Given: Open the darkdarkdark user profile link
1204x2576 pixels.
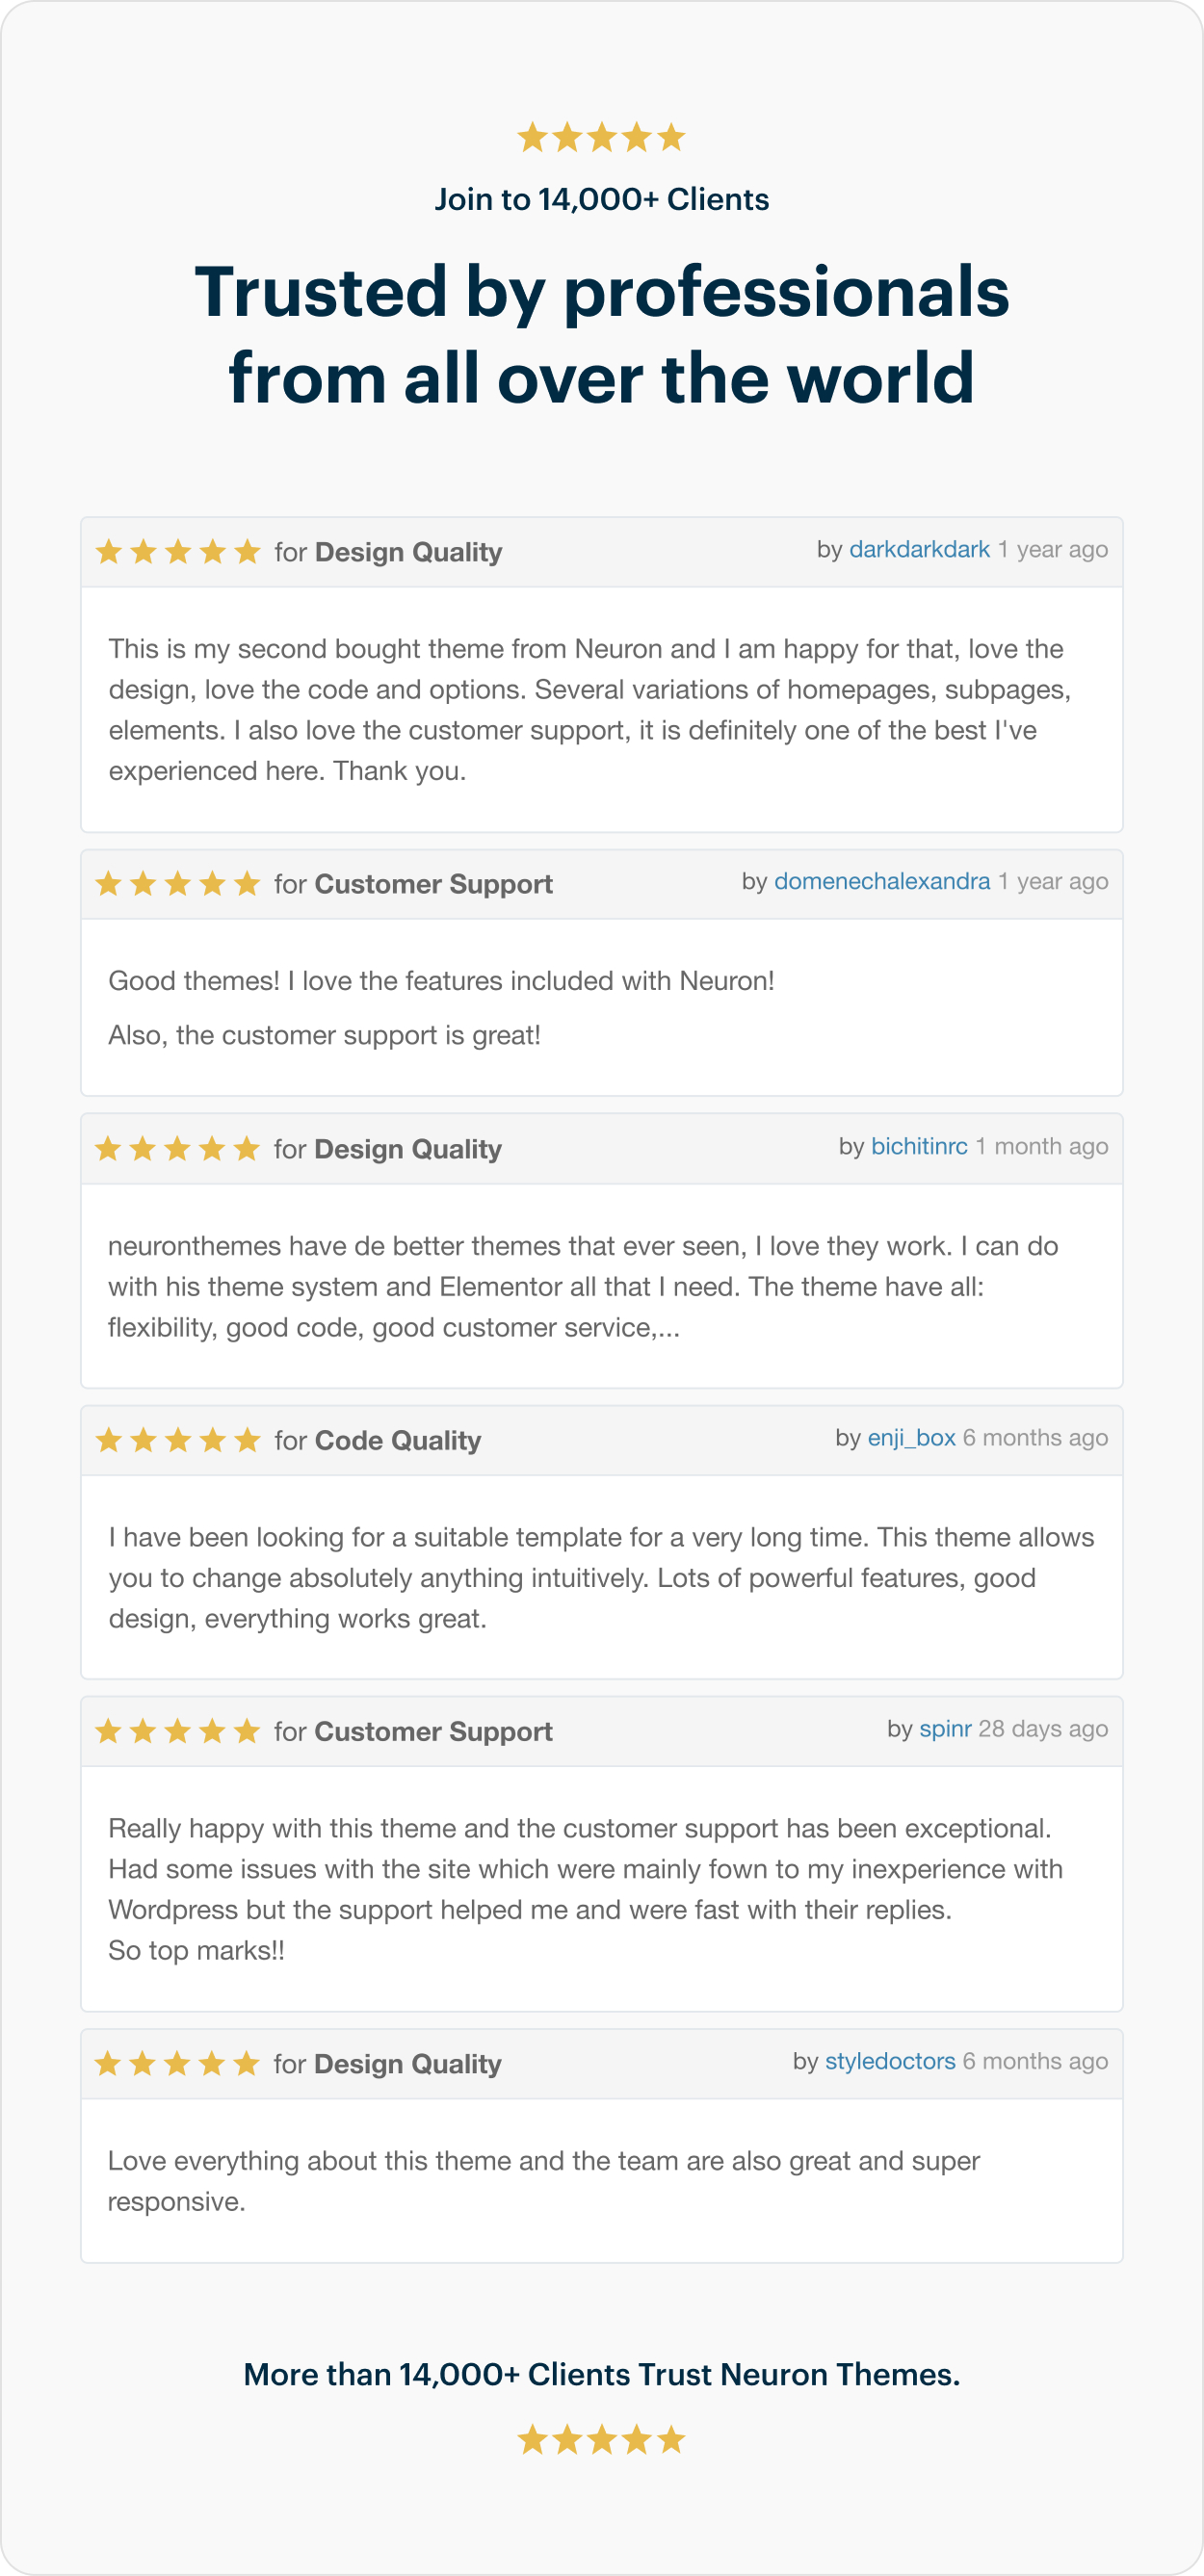Looking at the screenshot, I should pyautogui.click(x=919, y=550).
